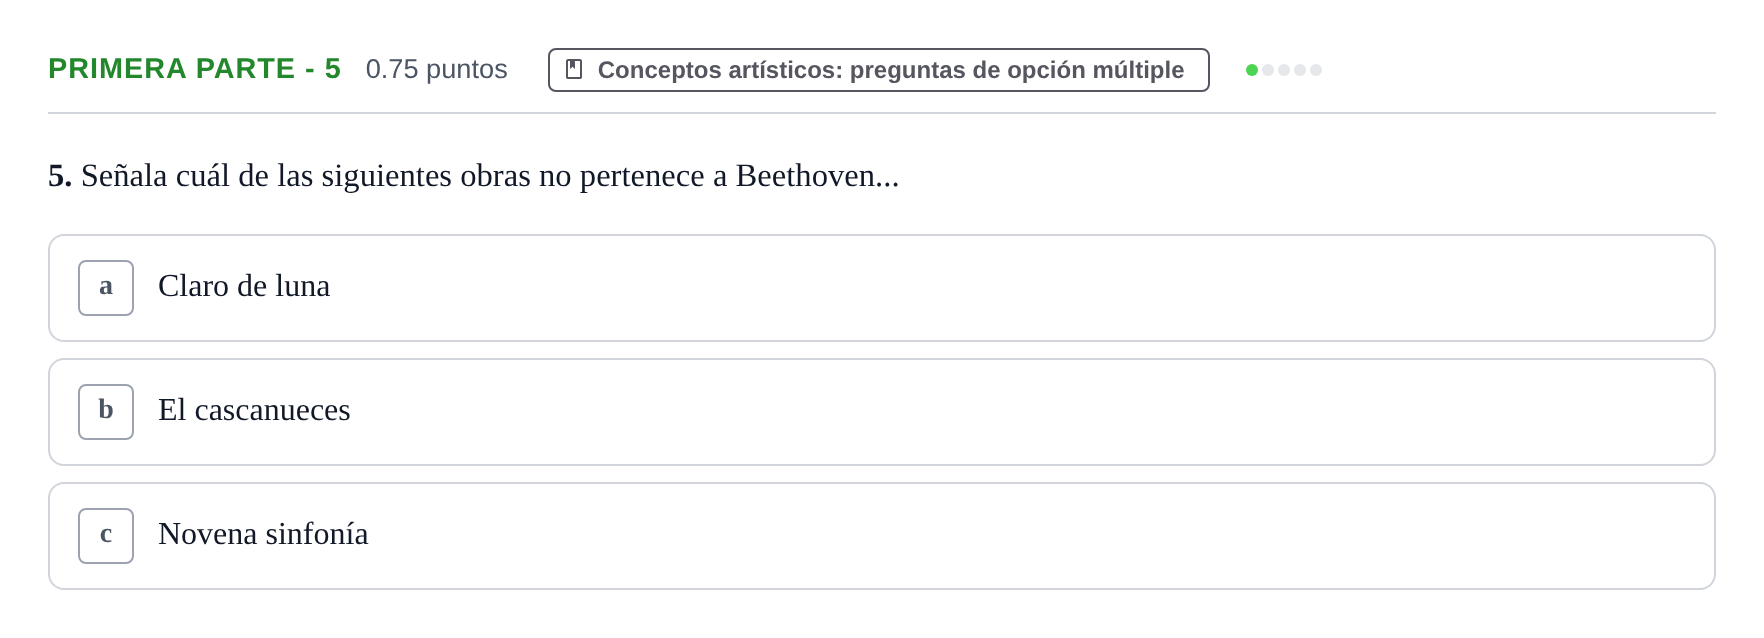
Task: Select the last progress dot
Action: pyautogui.click(x=1316, y=70)
